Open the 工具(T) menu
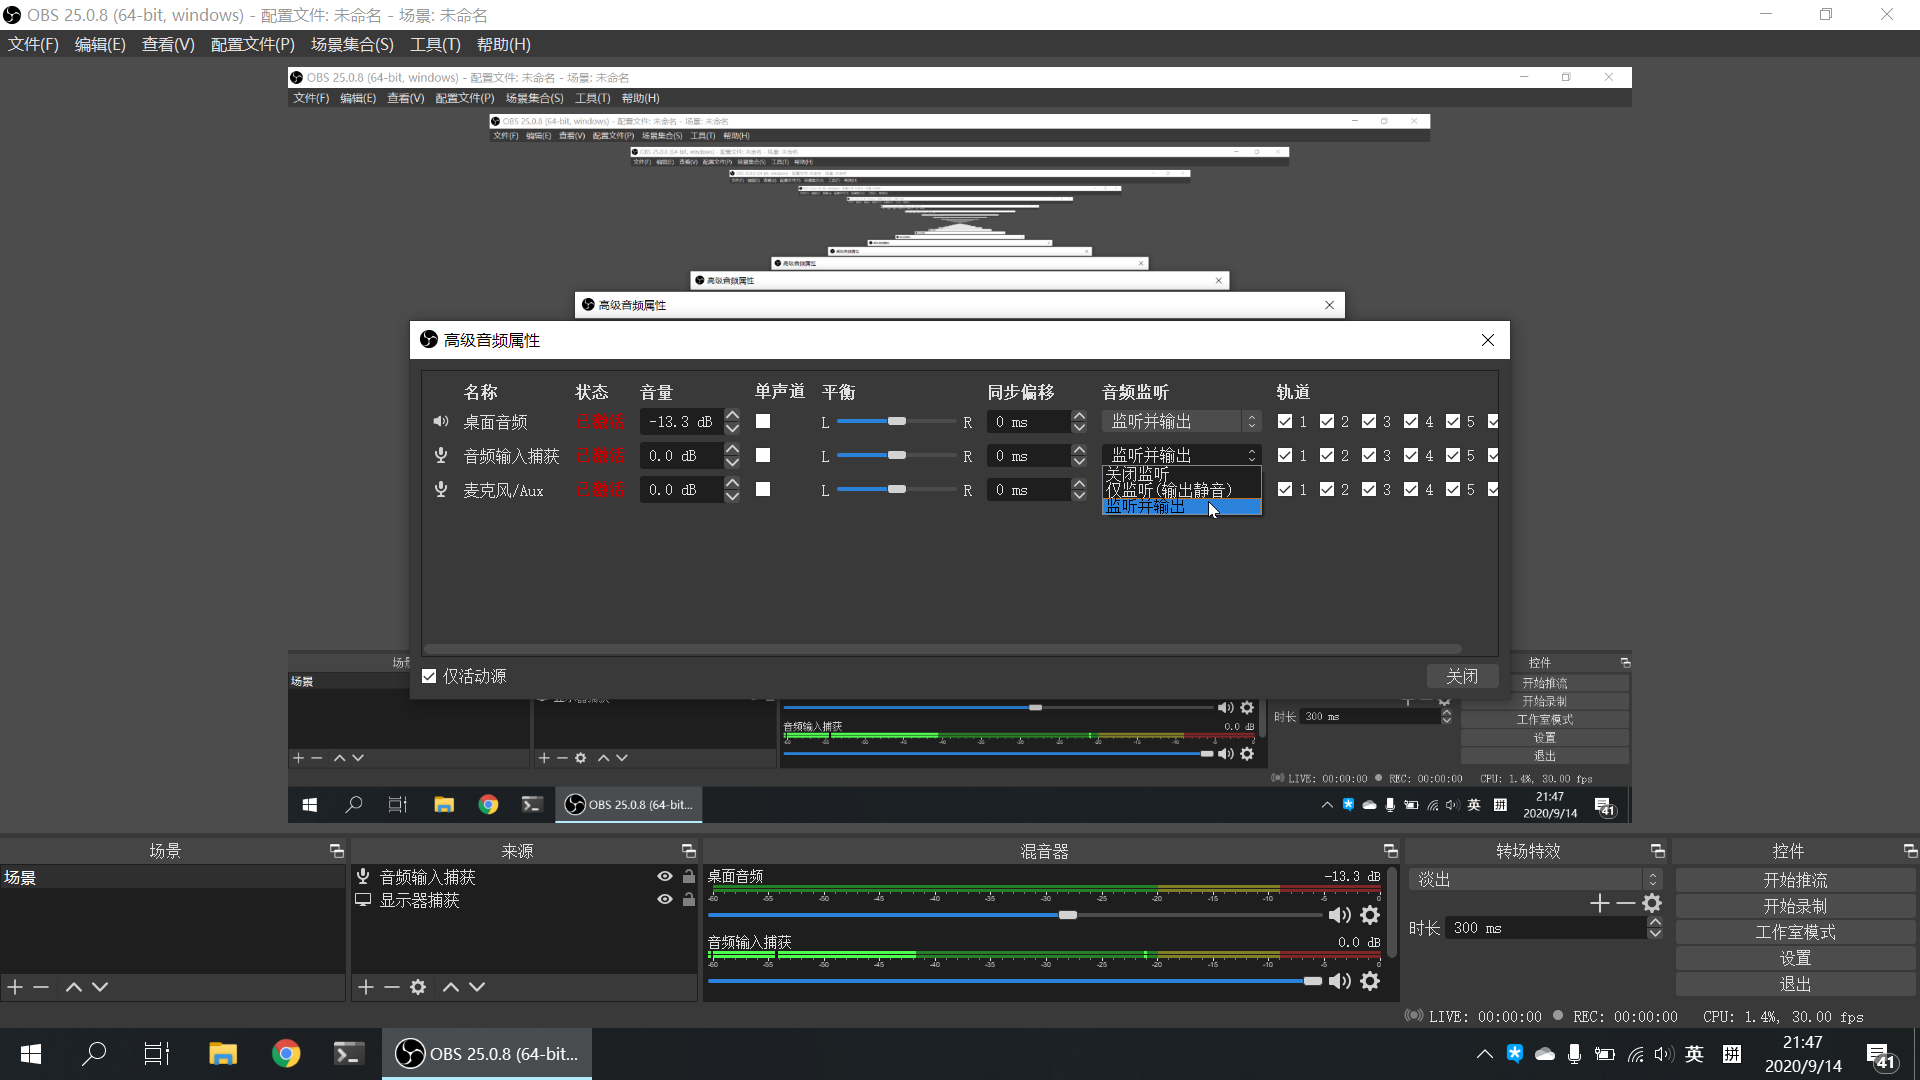This screenshot has height=1080, width=1920. [435, 44]
